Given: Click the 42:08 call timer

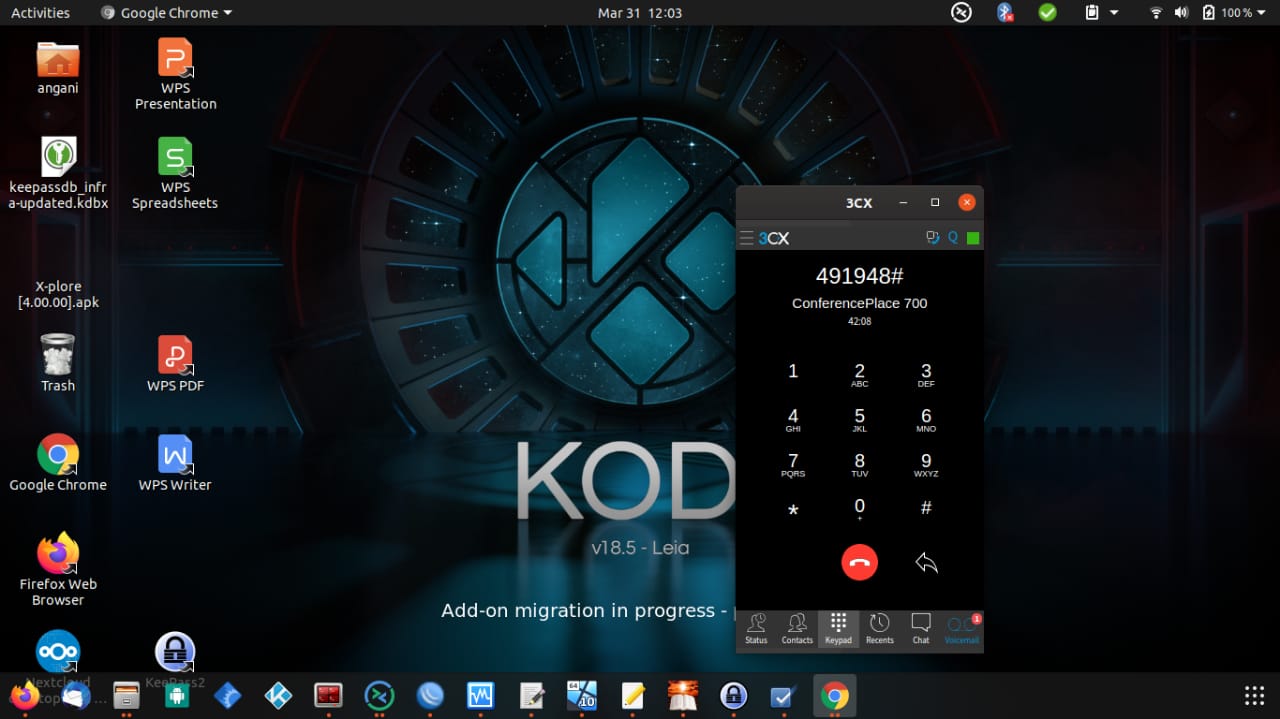Looking at the screenshot, I should pyautogui.click(x=859, y=322).
